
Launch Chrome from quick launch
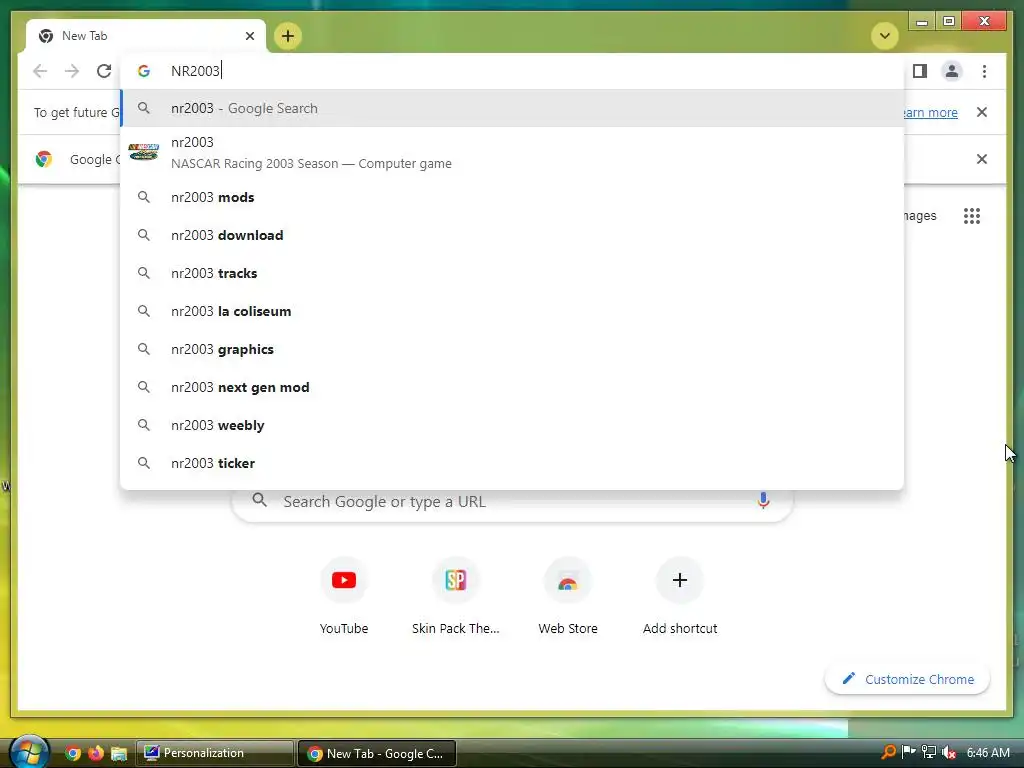pos(73,753)
